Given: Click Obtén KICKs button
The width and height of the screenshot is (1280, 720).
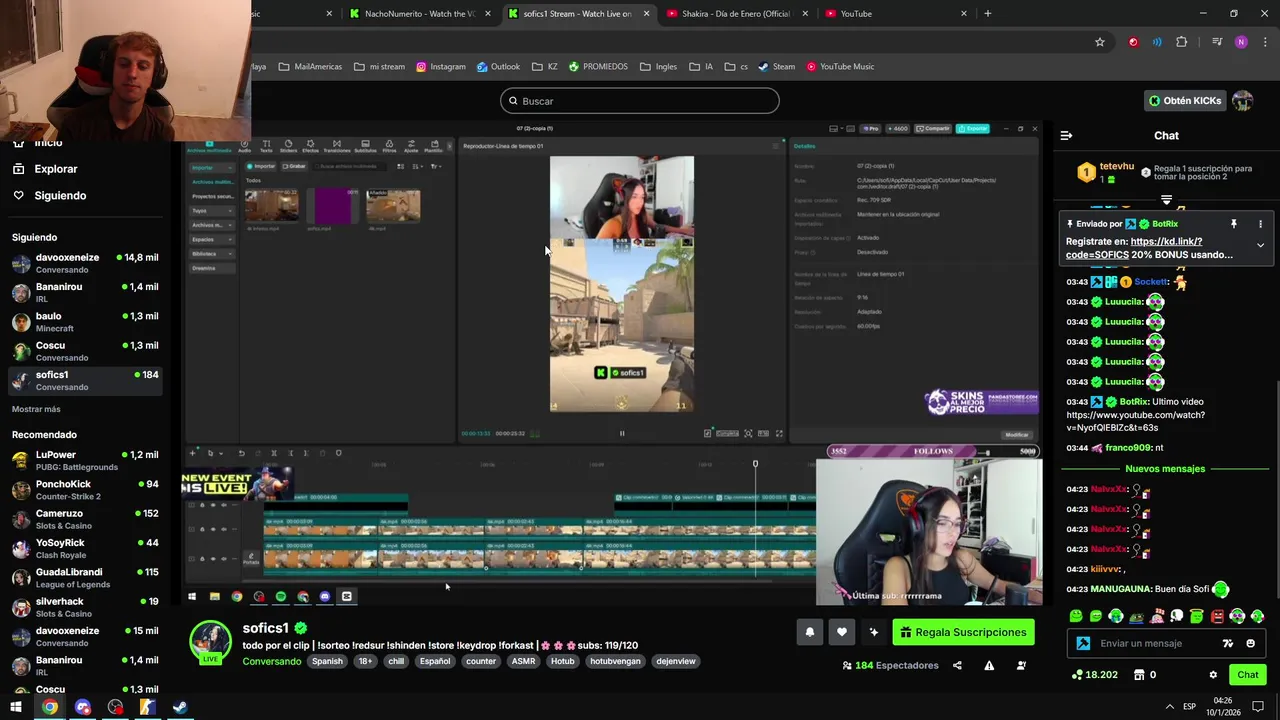Looking at the screenshot, I should 1185,101.
